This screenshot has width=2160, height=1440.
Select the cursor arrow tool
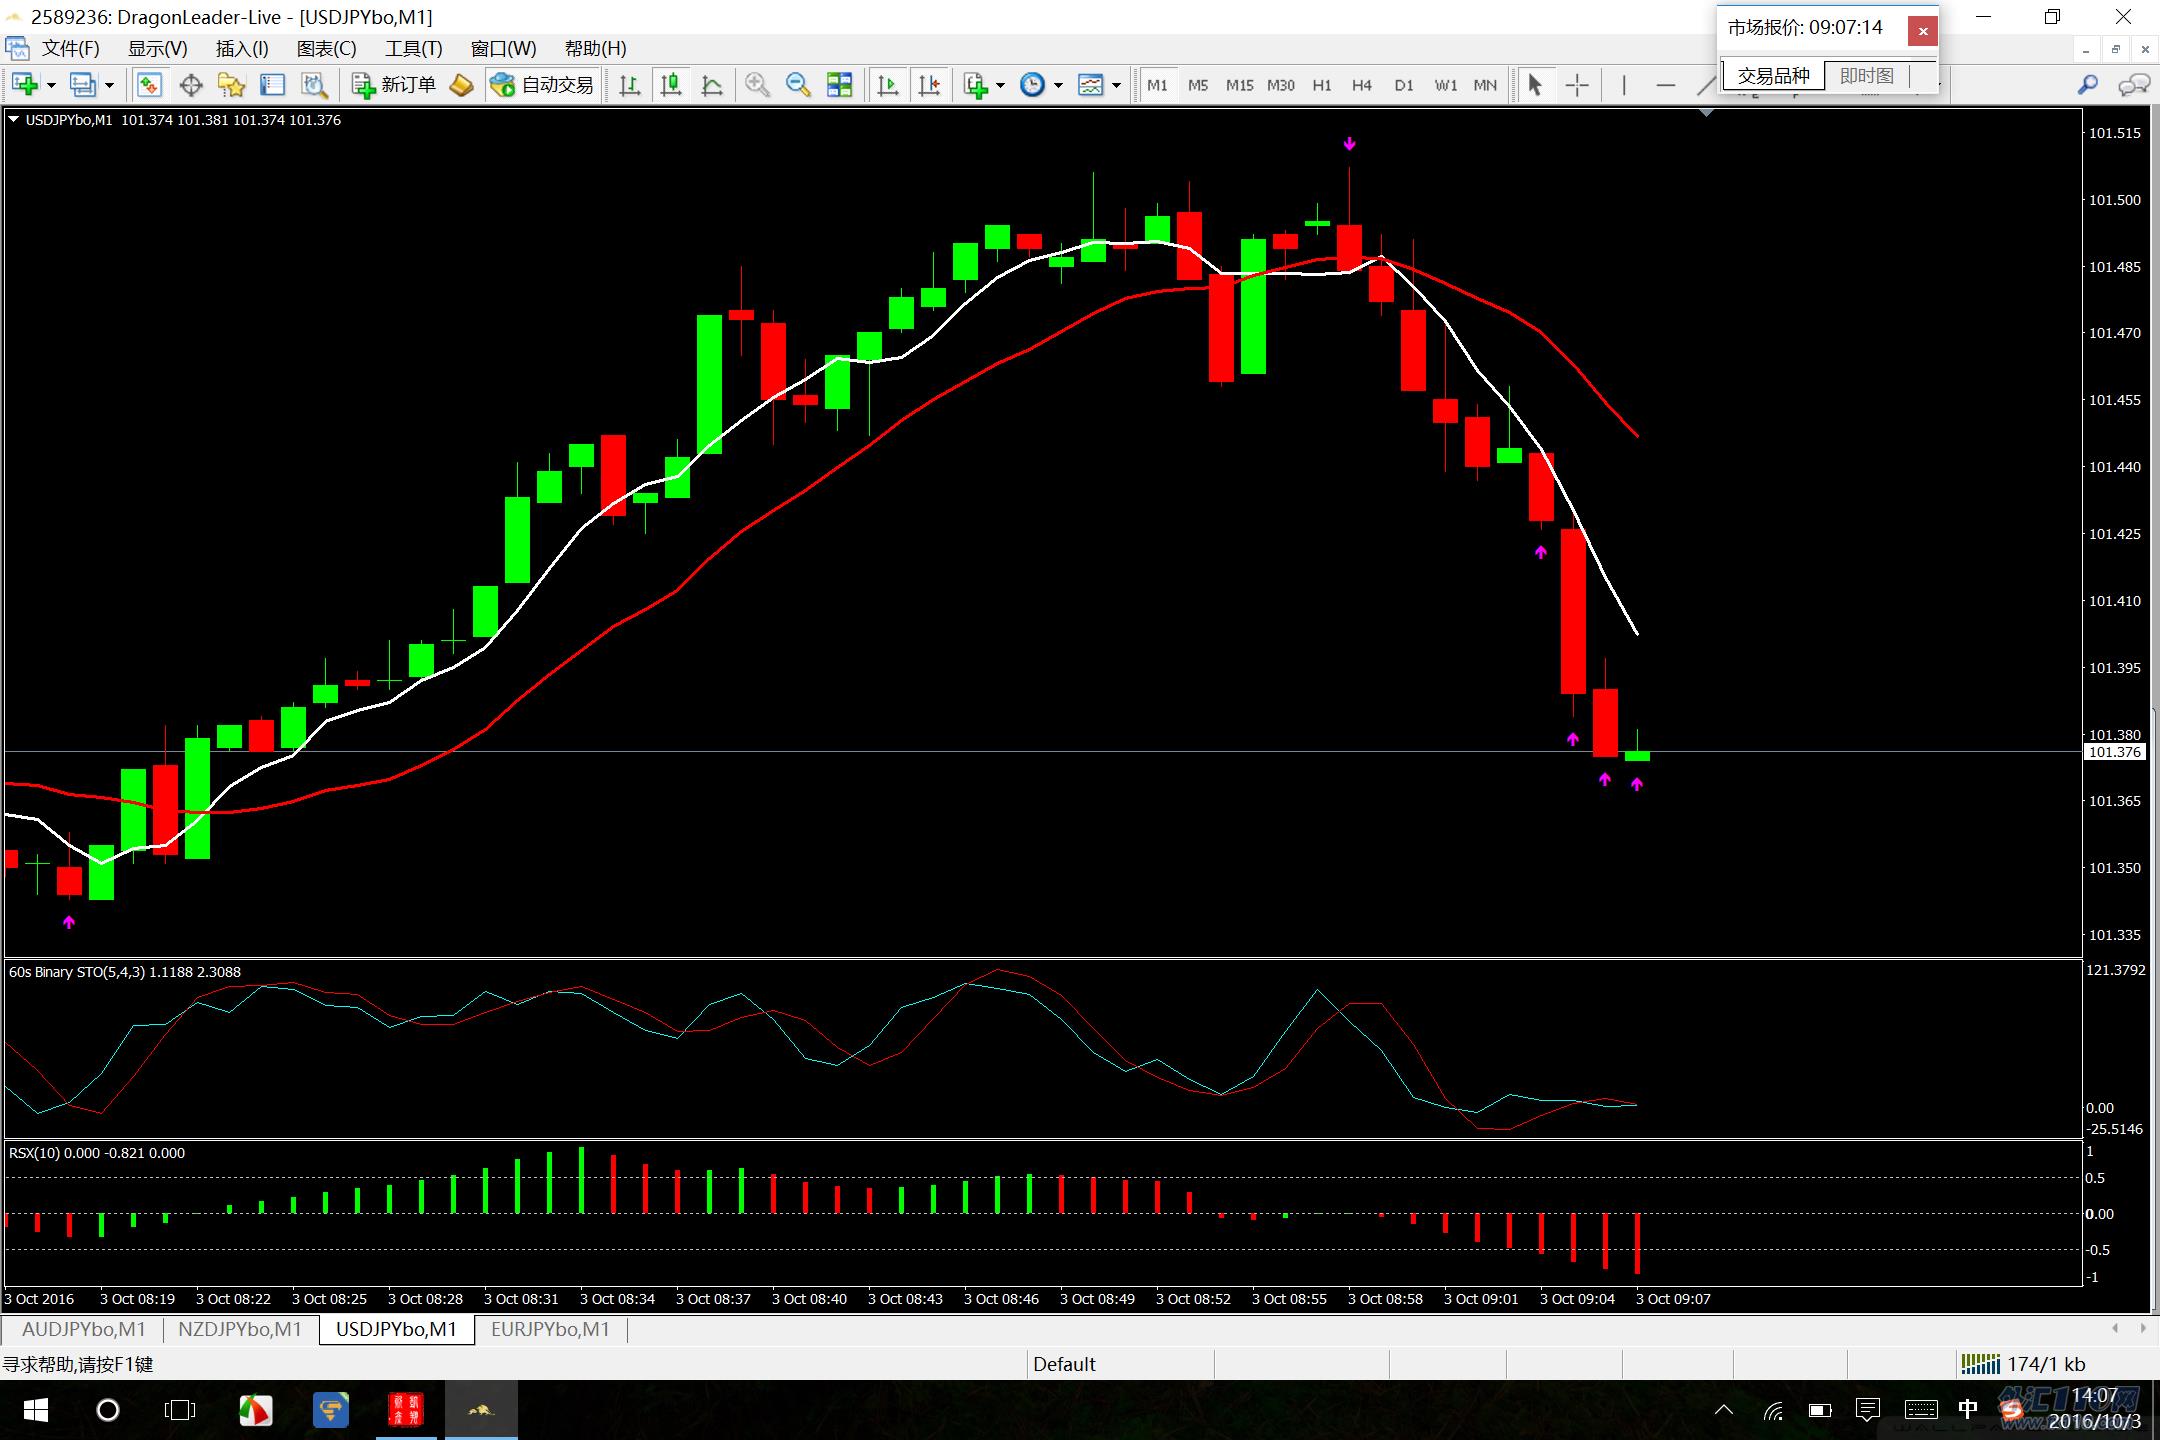click(x=1535, y=85)
